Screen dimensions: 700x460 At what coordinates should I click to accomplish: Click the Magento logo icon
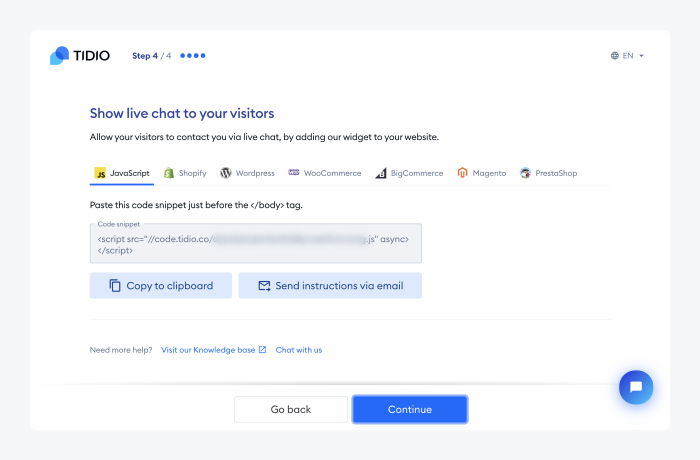[x=462, y=173]
